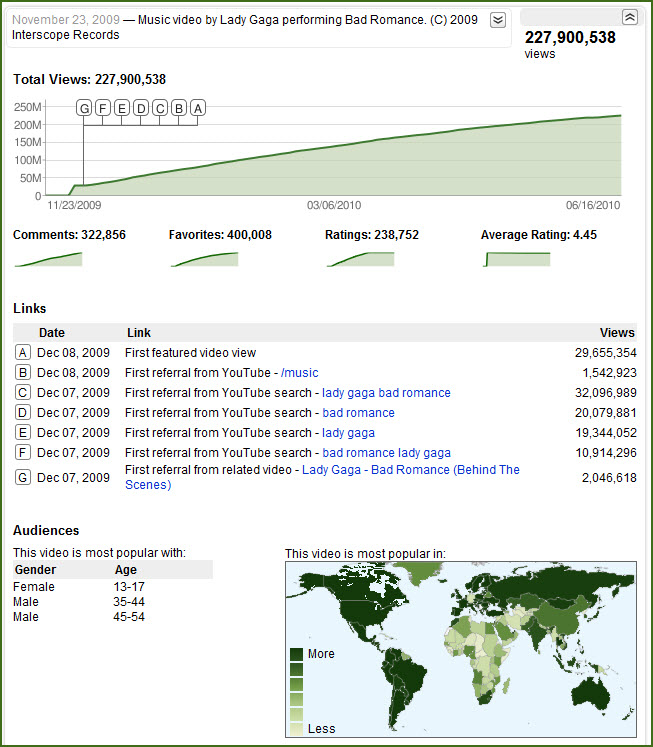The height and width of the screenshot is (747, 653).
Task: Expand the video description with double-chevron icon
Action: pyautogui.click(x=498, y=20)
